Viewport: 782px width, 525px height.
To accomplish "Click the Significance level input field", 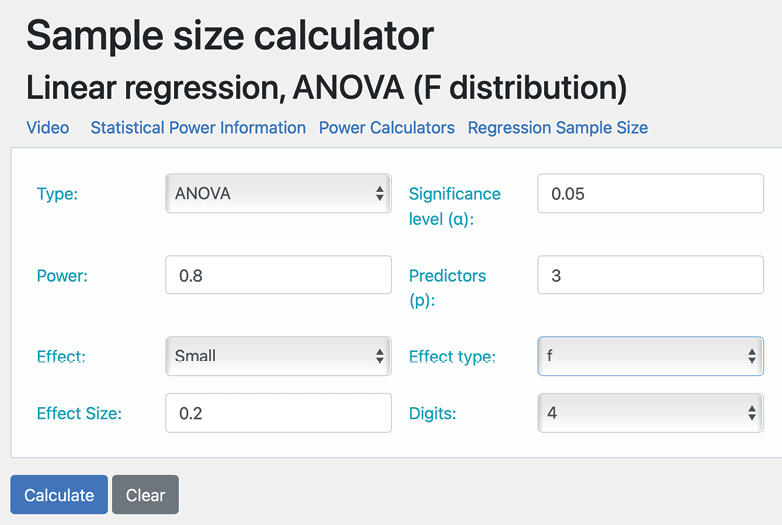I will 650,194.
